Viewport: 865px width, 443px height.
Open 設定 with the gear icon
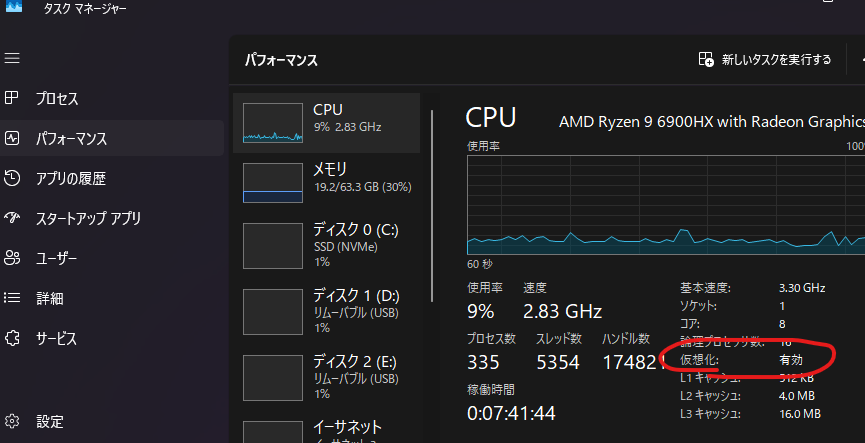coord(12,421)
